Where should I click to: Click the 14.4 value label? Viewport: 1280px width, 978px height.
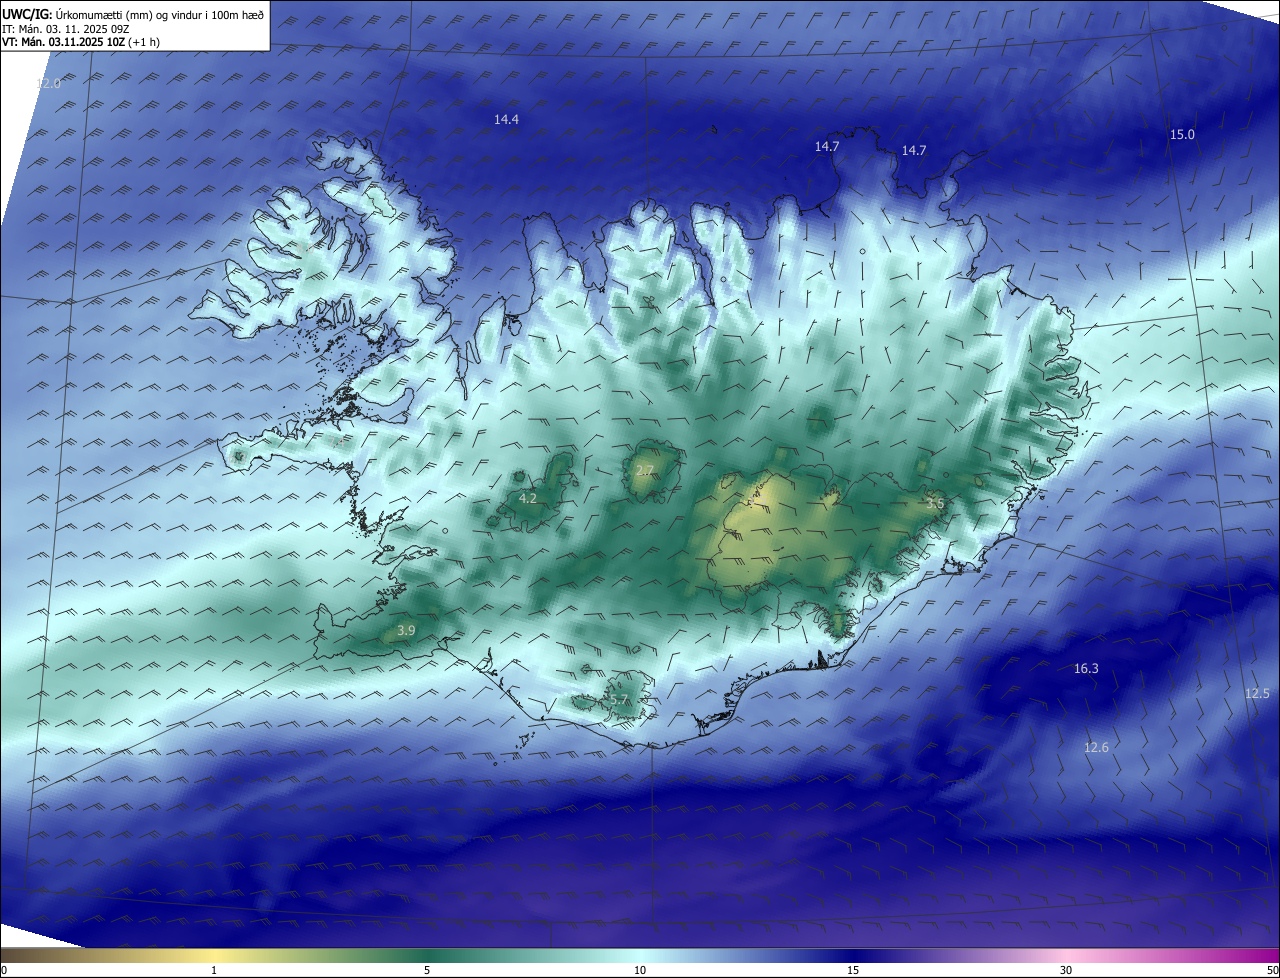point(506,120)
